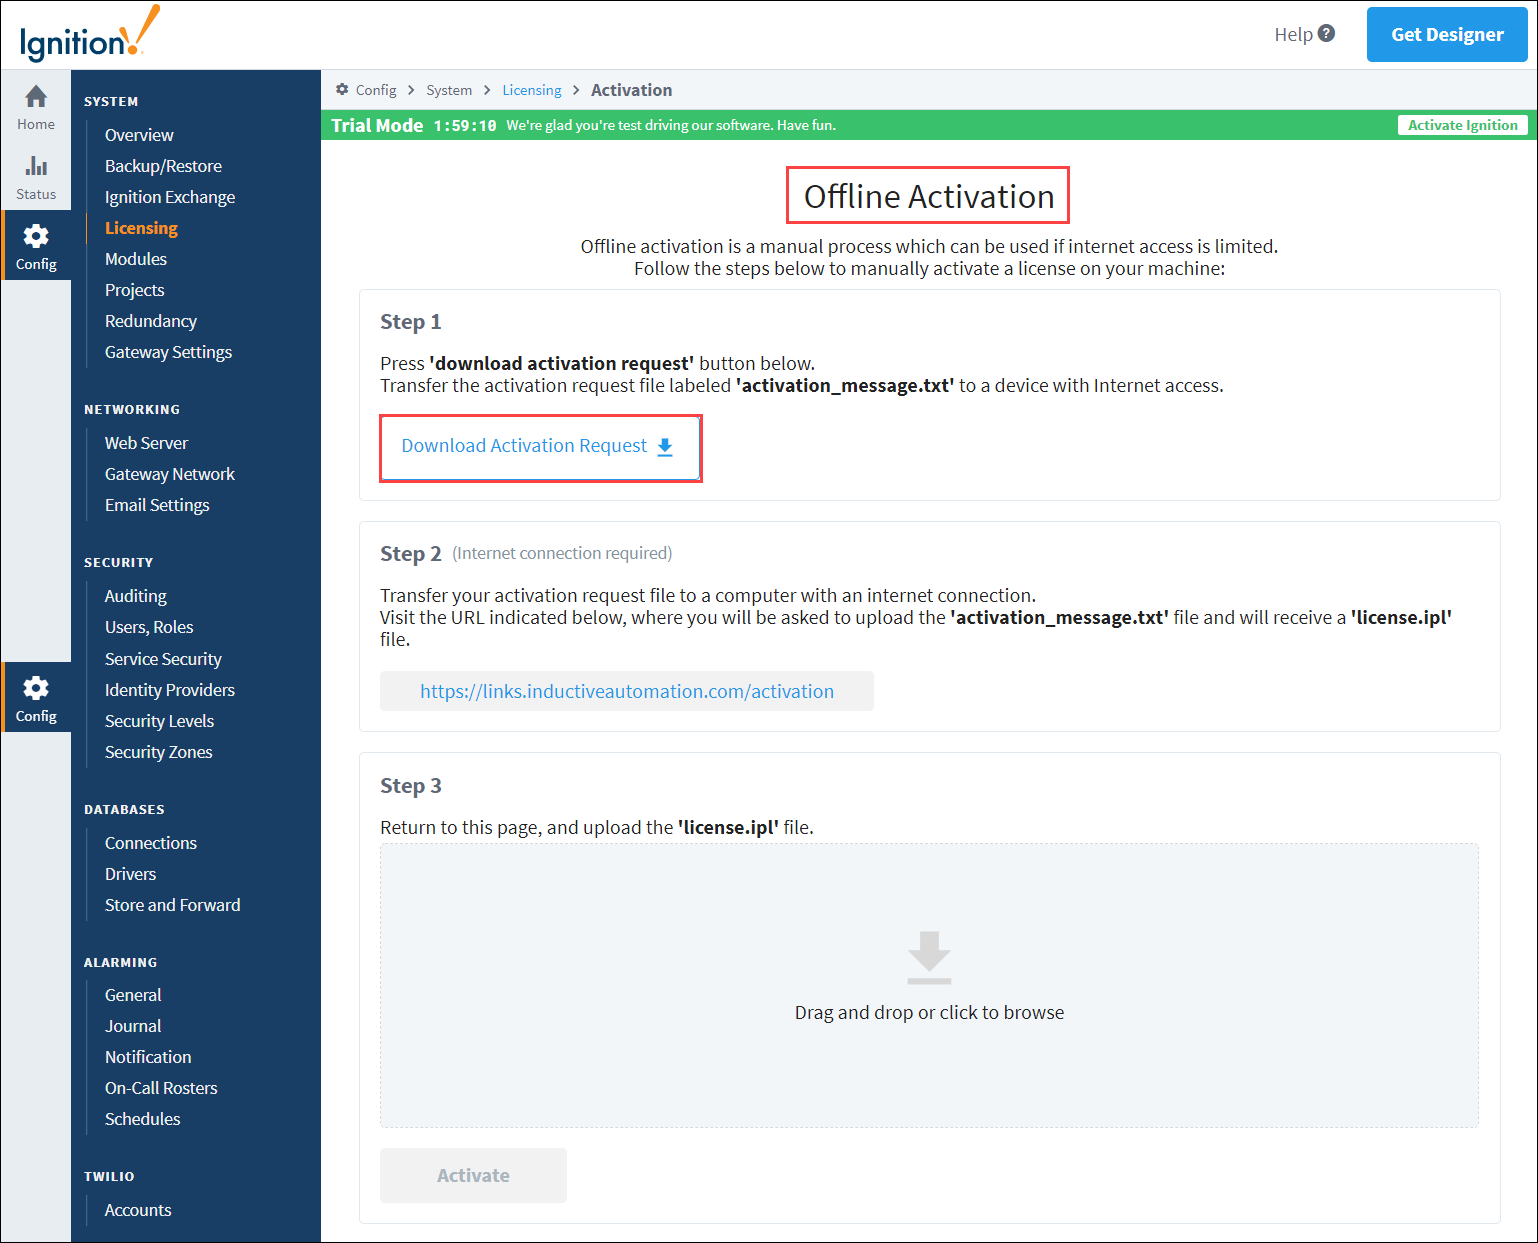Open Email Settings
Image resolution: width=1538 pixels, height=1243 pixels.
click(x=157, y=505)
